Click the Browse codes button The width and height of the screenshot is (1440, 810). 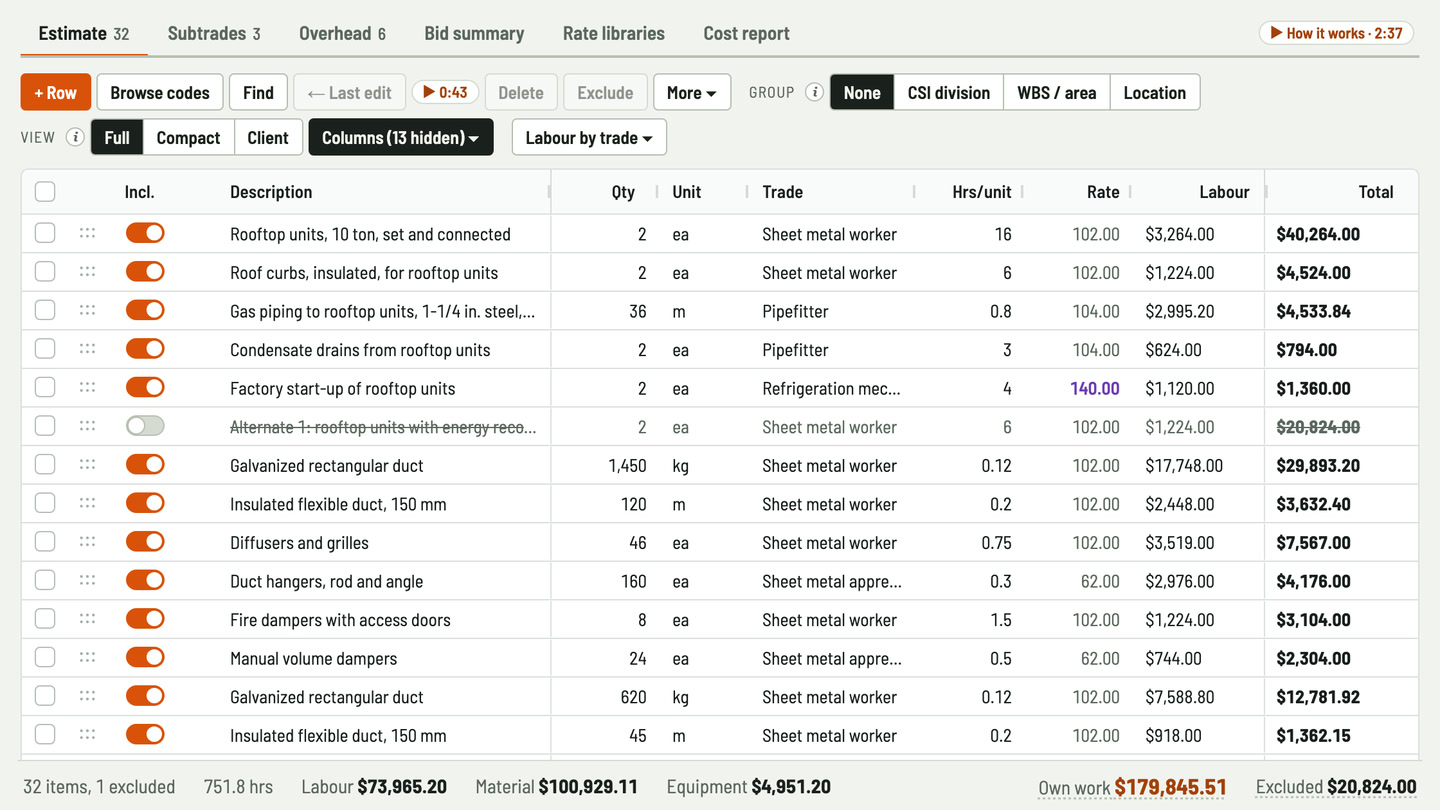pos(160,92)
